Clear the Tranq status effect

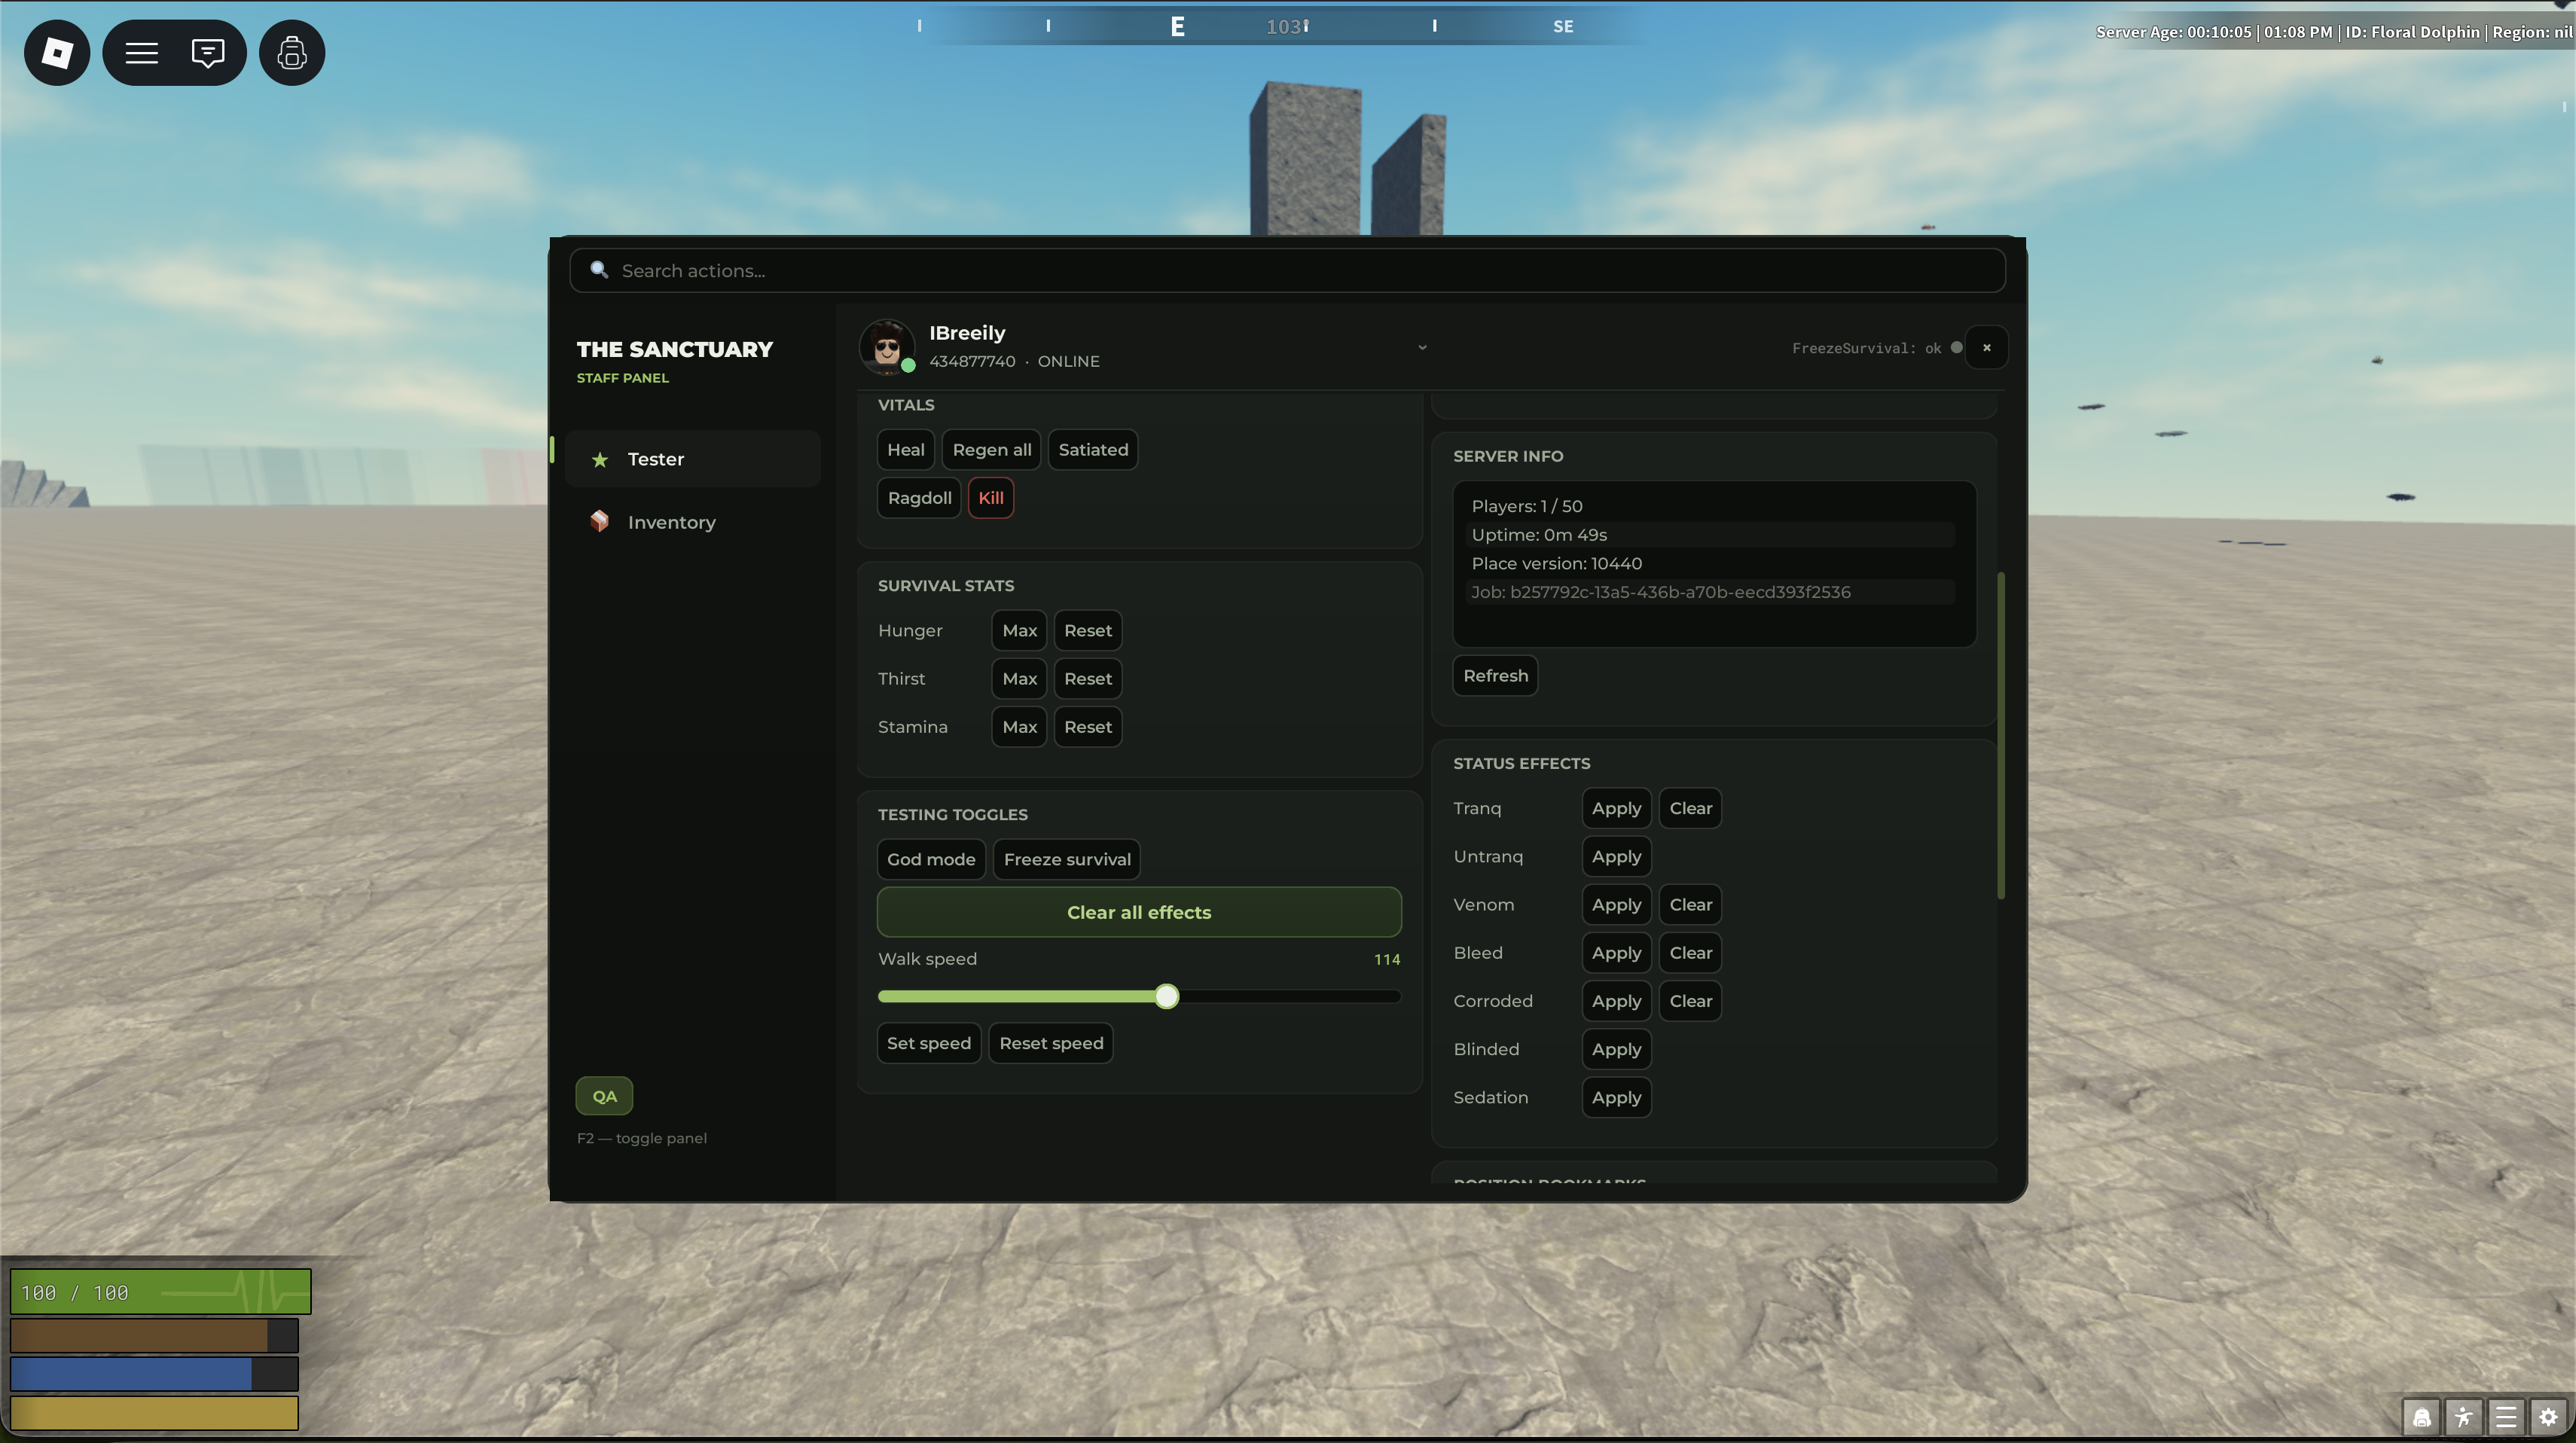pos(1690,808)
